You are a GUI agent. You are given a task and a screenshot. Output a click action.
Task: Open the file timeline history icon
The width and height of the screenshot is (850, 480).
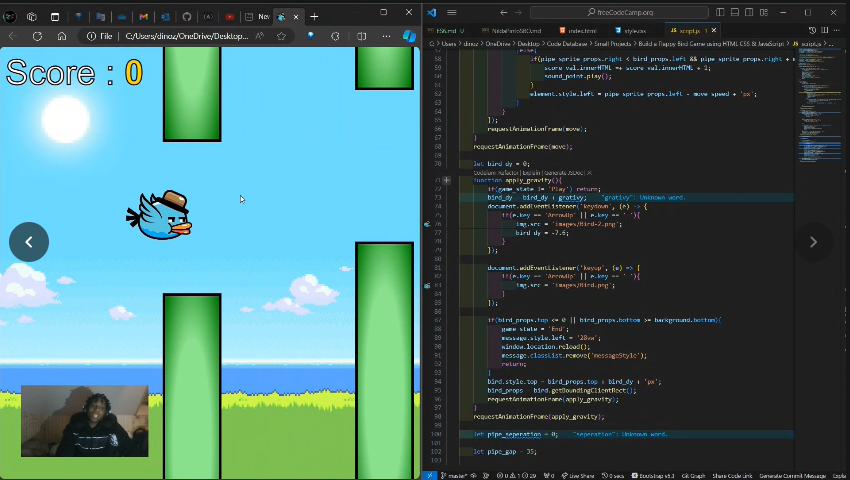[812, 30]
